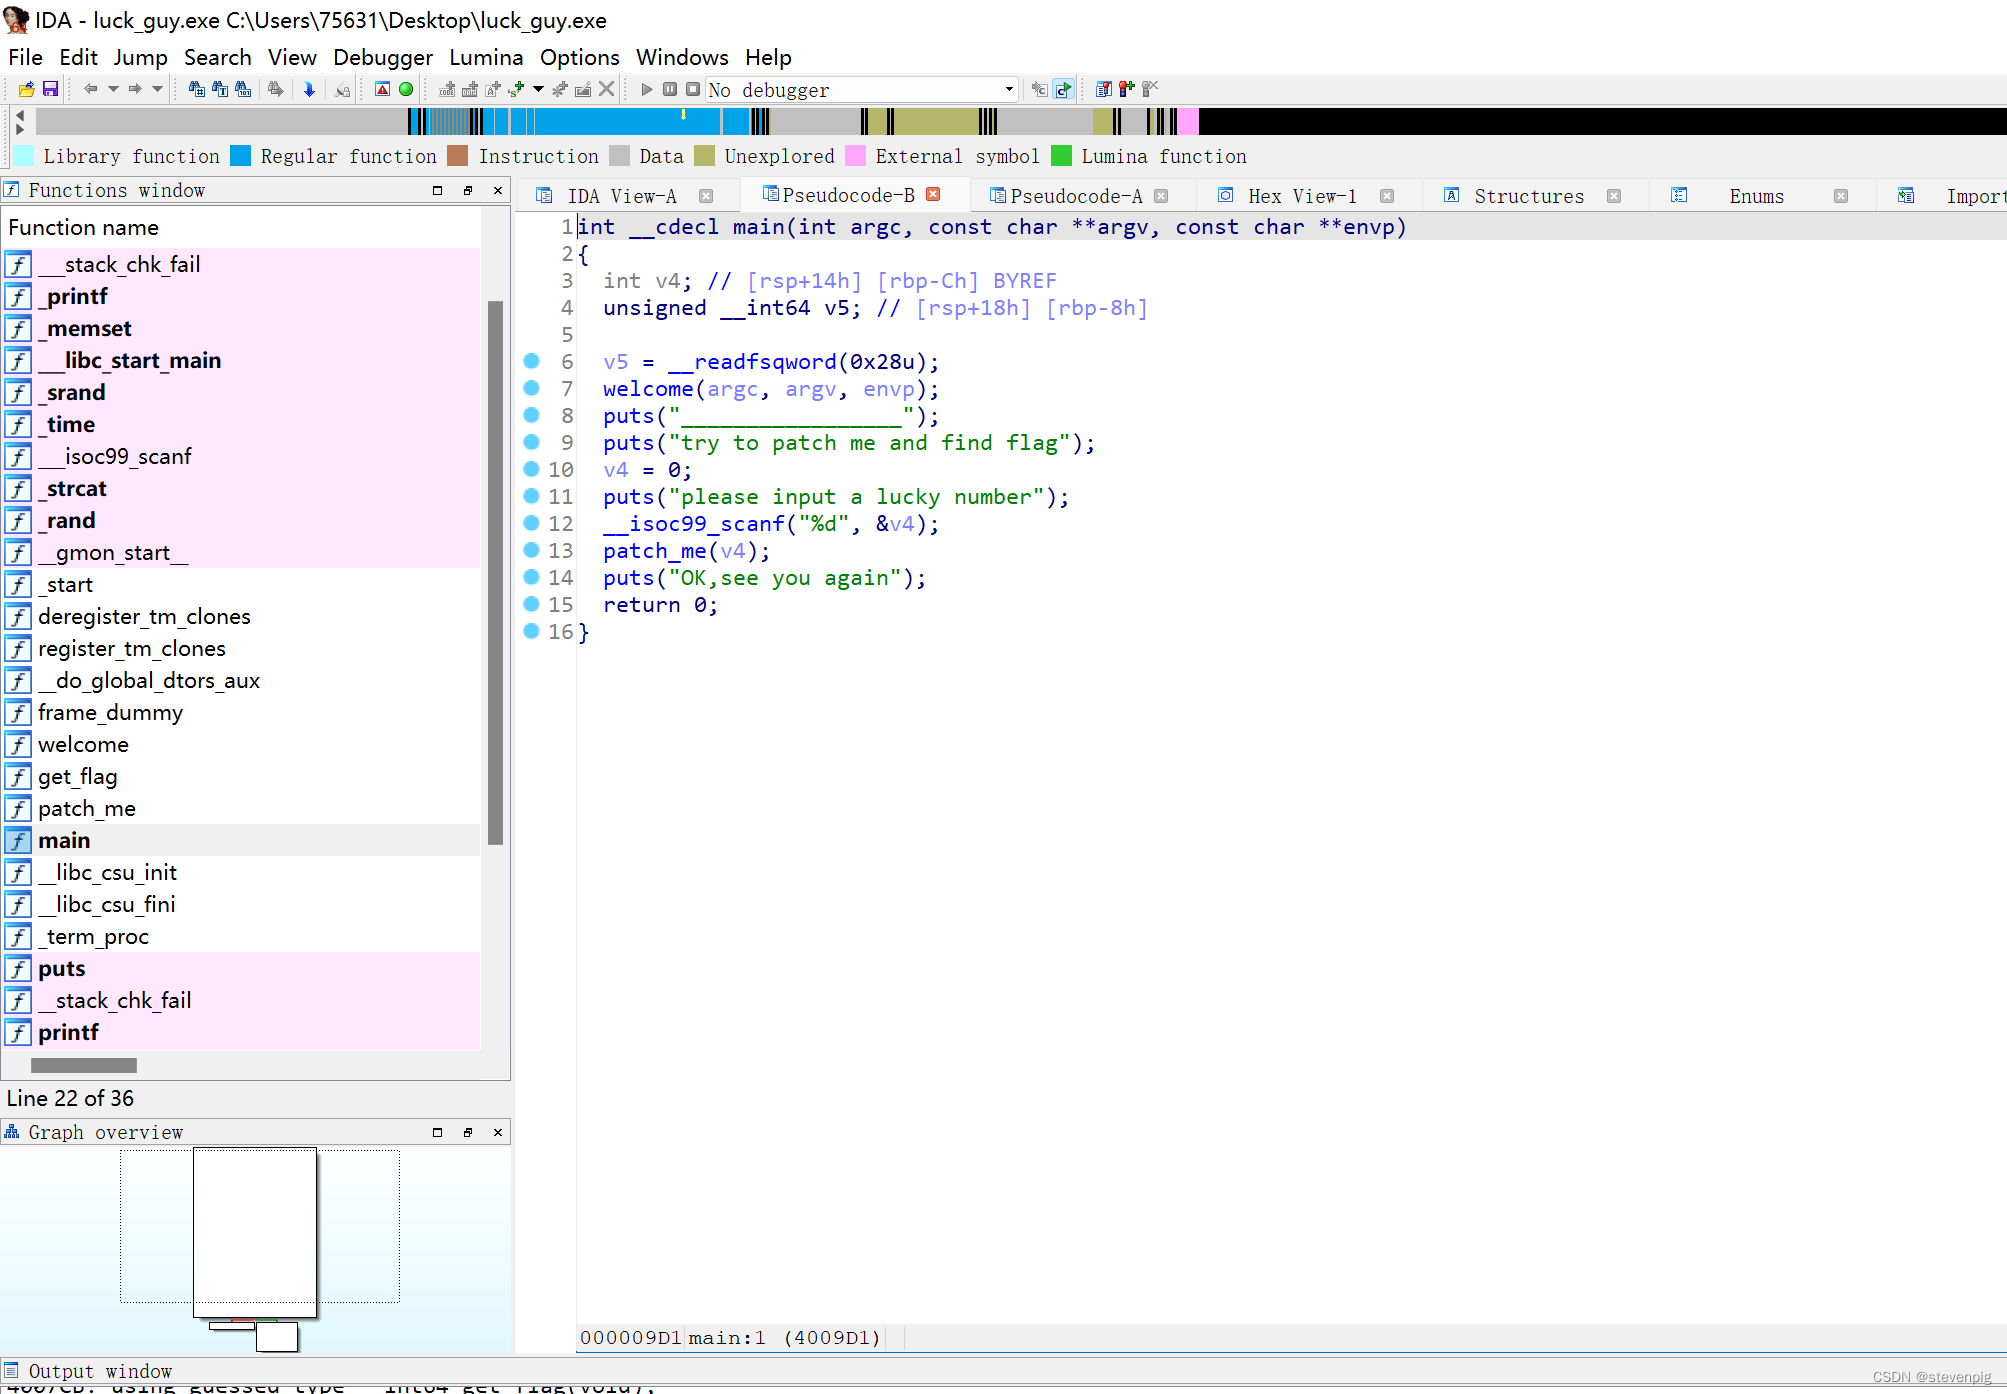Select patch_me in the functions list

point(241,808)
